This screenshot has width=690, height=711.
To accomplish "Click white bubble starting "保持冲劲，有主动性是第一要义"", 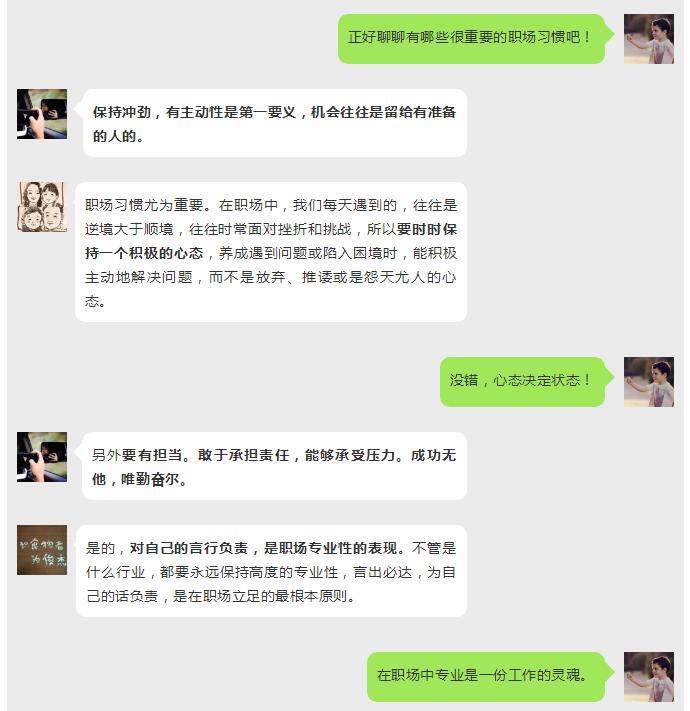I will pyautogui.click(x=274, y=123).
